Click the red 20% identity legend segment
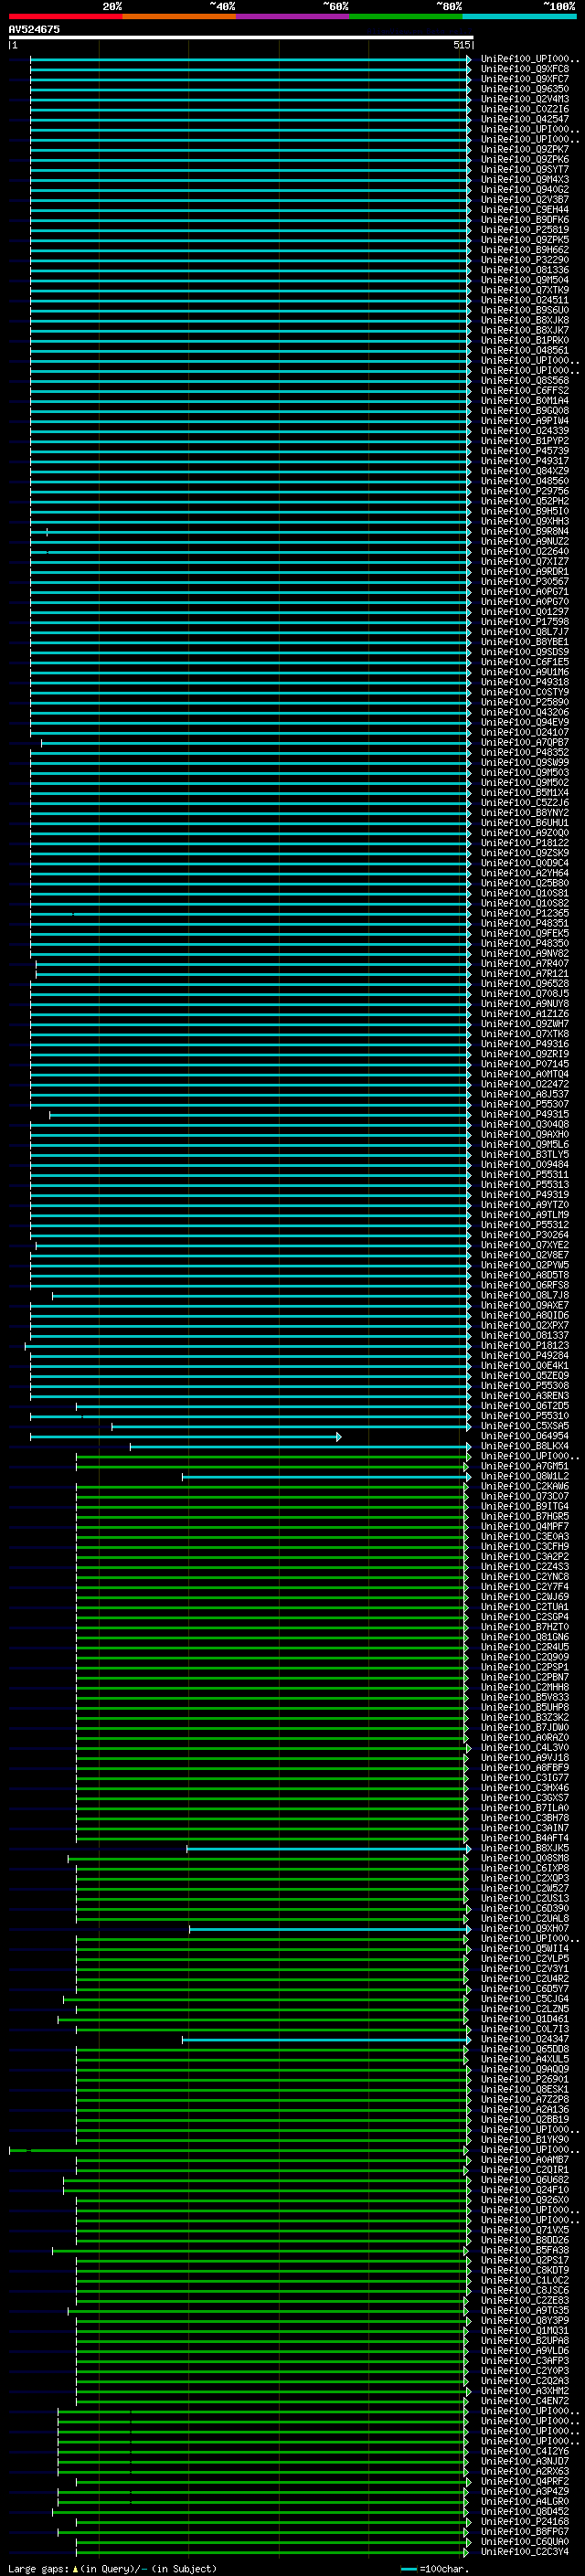Image resolution: width=585 pixels, height=2576 pixels. (65, 16)
